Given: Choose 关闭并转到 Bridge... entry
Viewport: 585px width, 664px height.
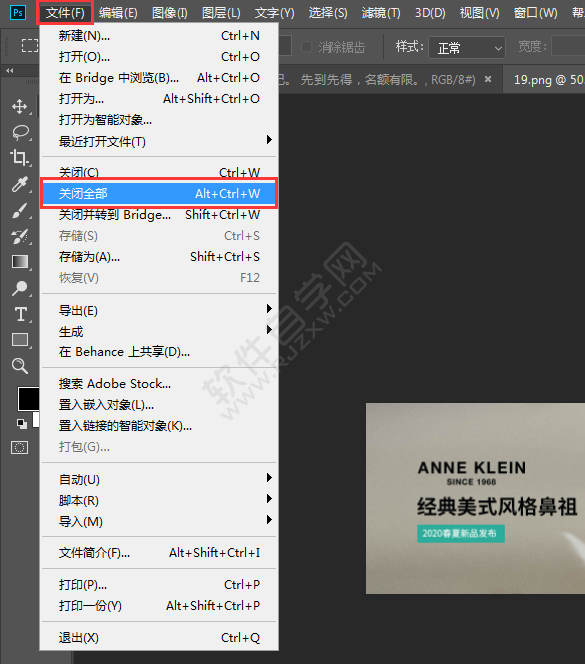Looking at the screenshot, I should click(x=159, y=215).
